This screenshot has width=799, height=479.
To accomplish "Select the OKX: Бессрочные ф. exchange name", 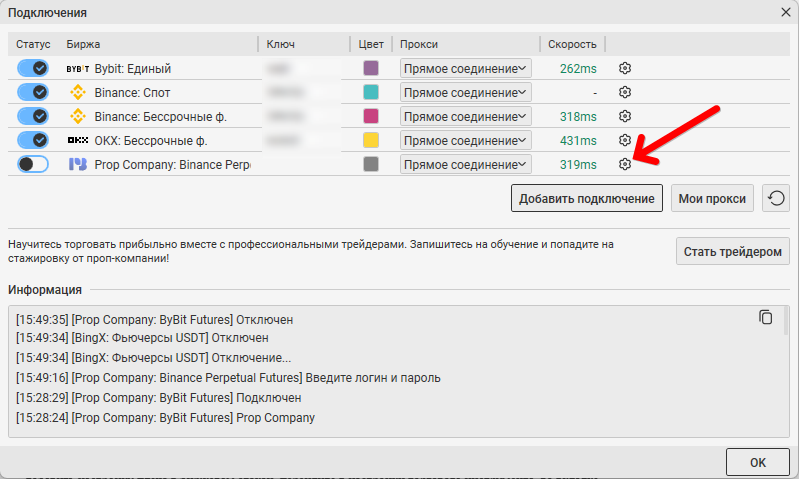I will click(x=151, y=141).
